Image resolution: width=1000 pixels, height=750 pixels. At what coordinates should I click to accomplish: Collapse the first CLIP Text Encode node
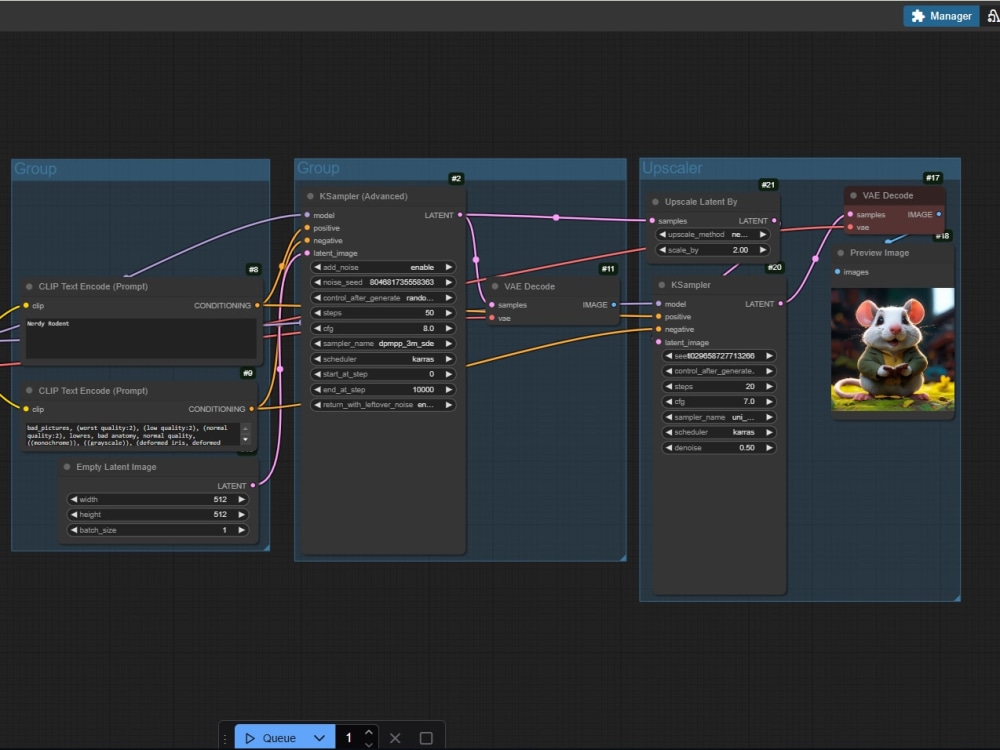click(29, 287)
